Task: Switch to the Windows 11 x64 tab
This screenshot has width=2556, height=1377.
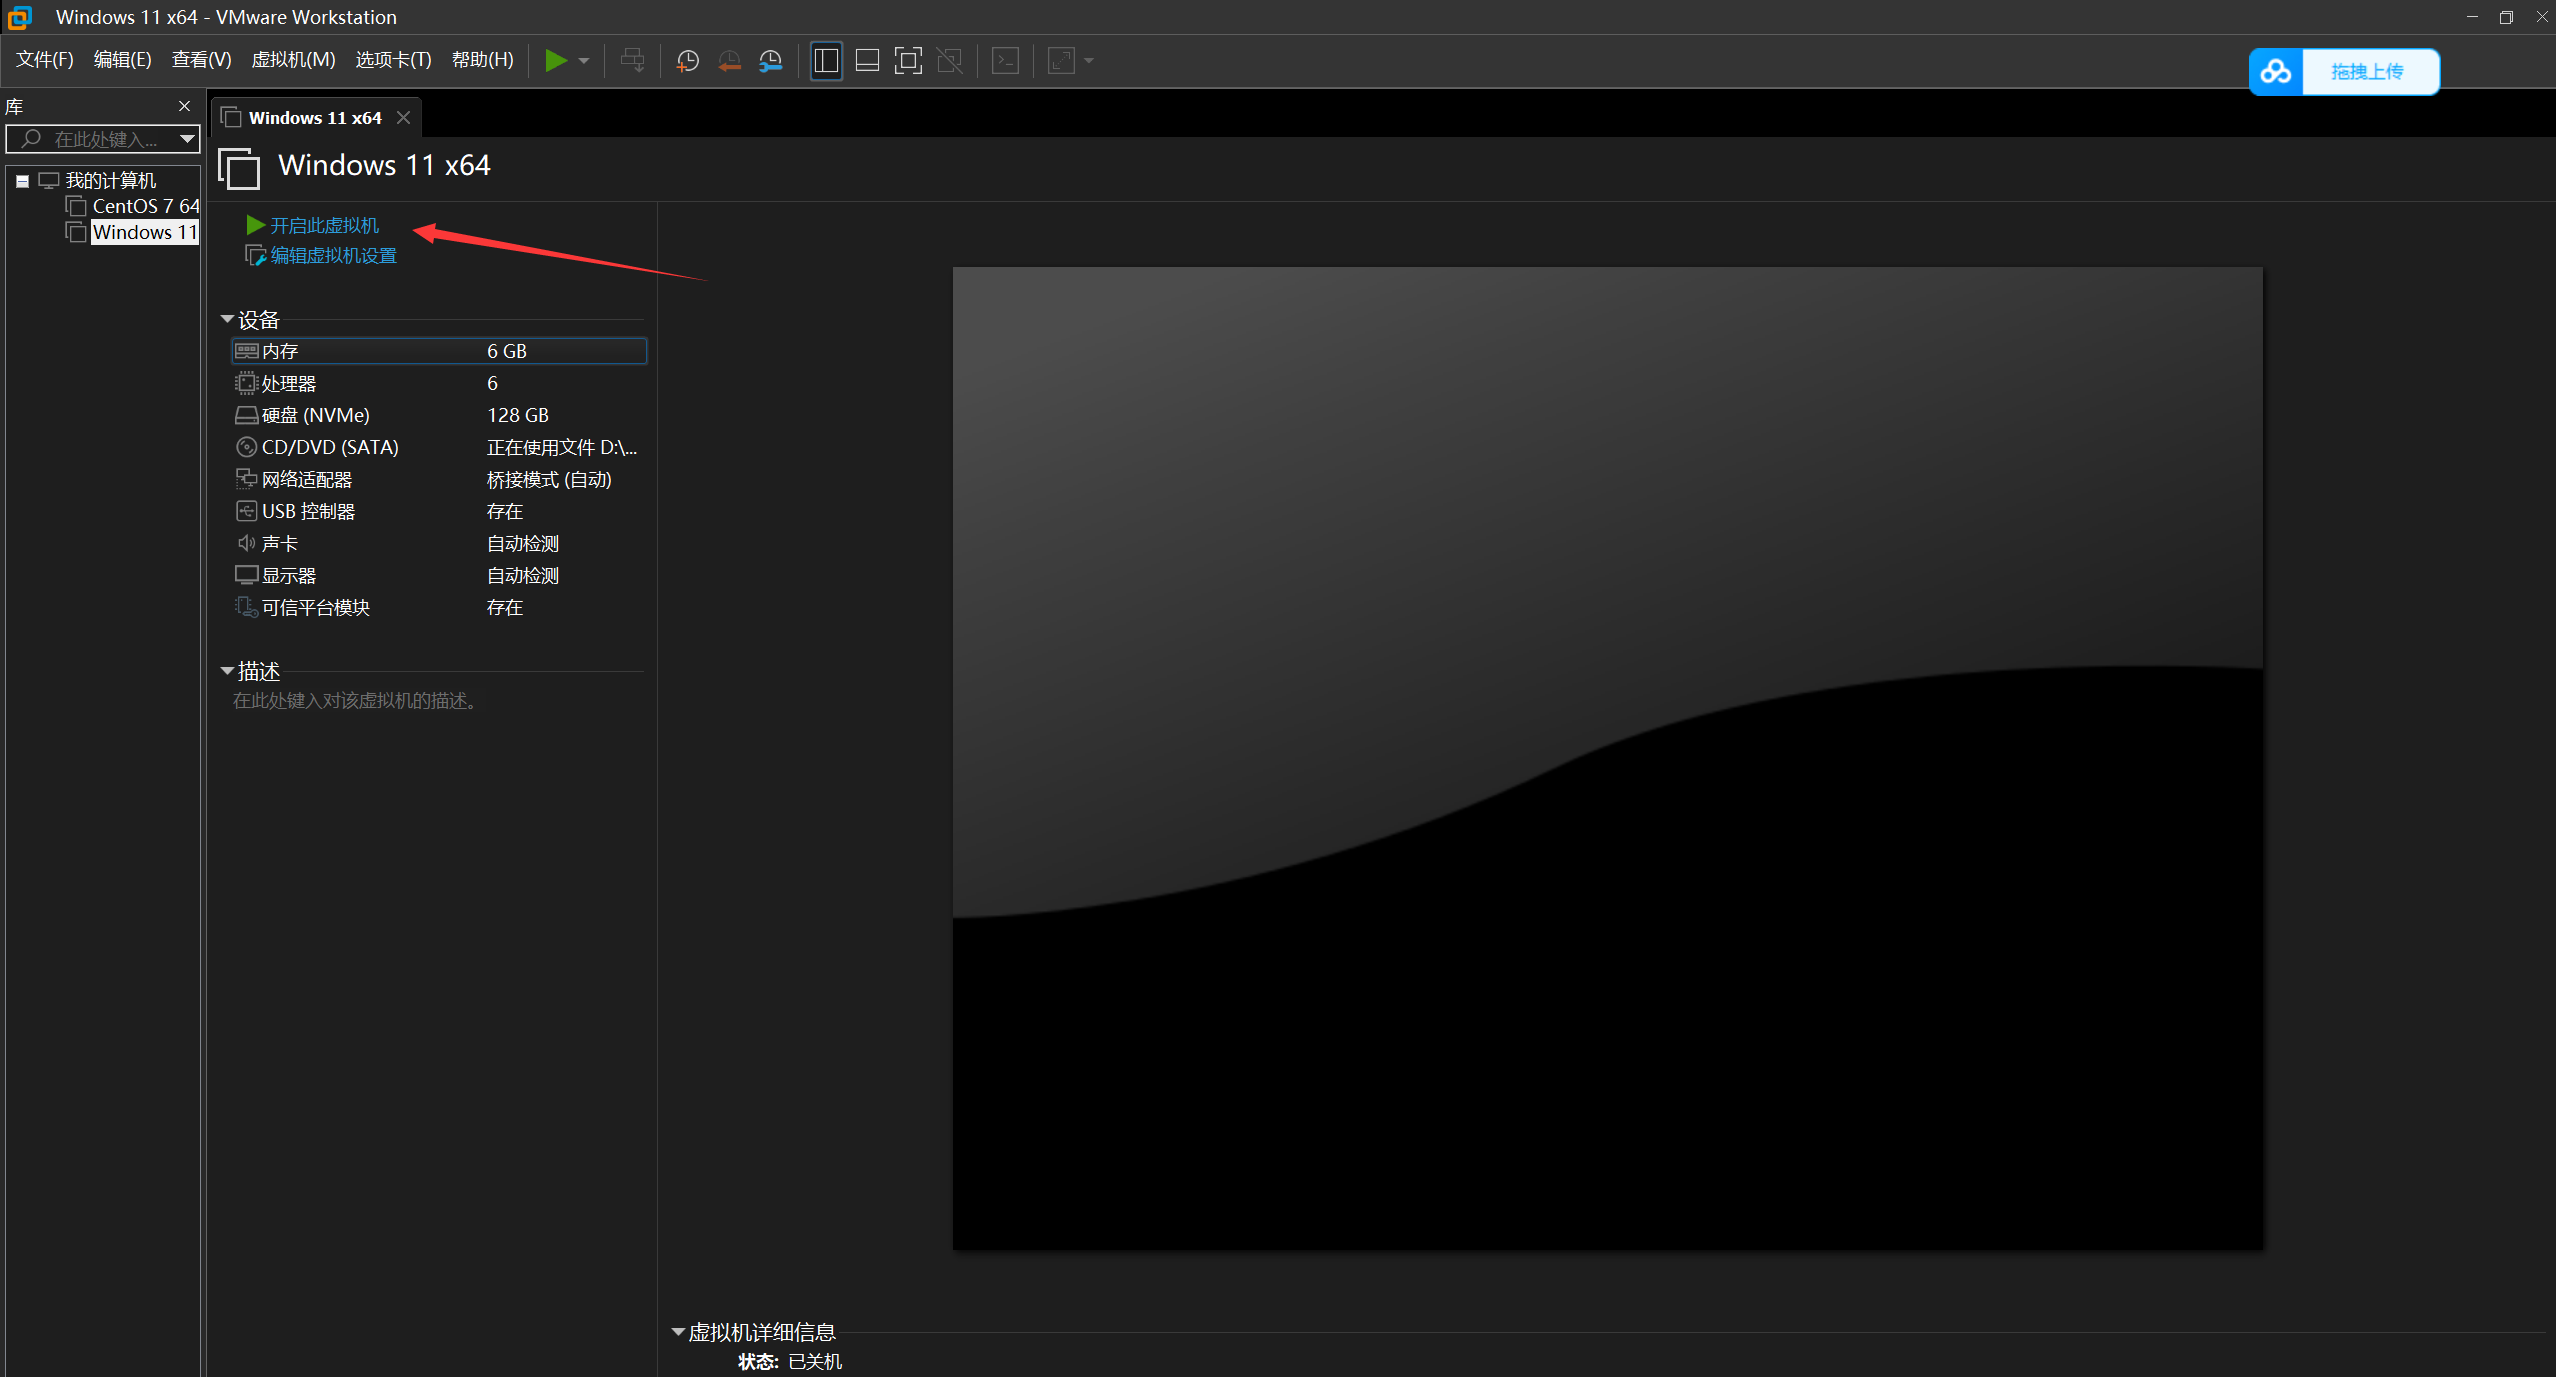Action: 314,118
